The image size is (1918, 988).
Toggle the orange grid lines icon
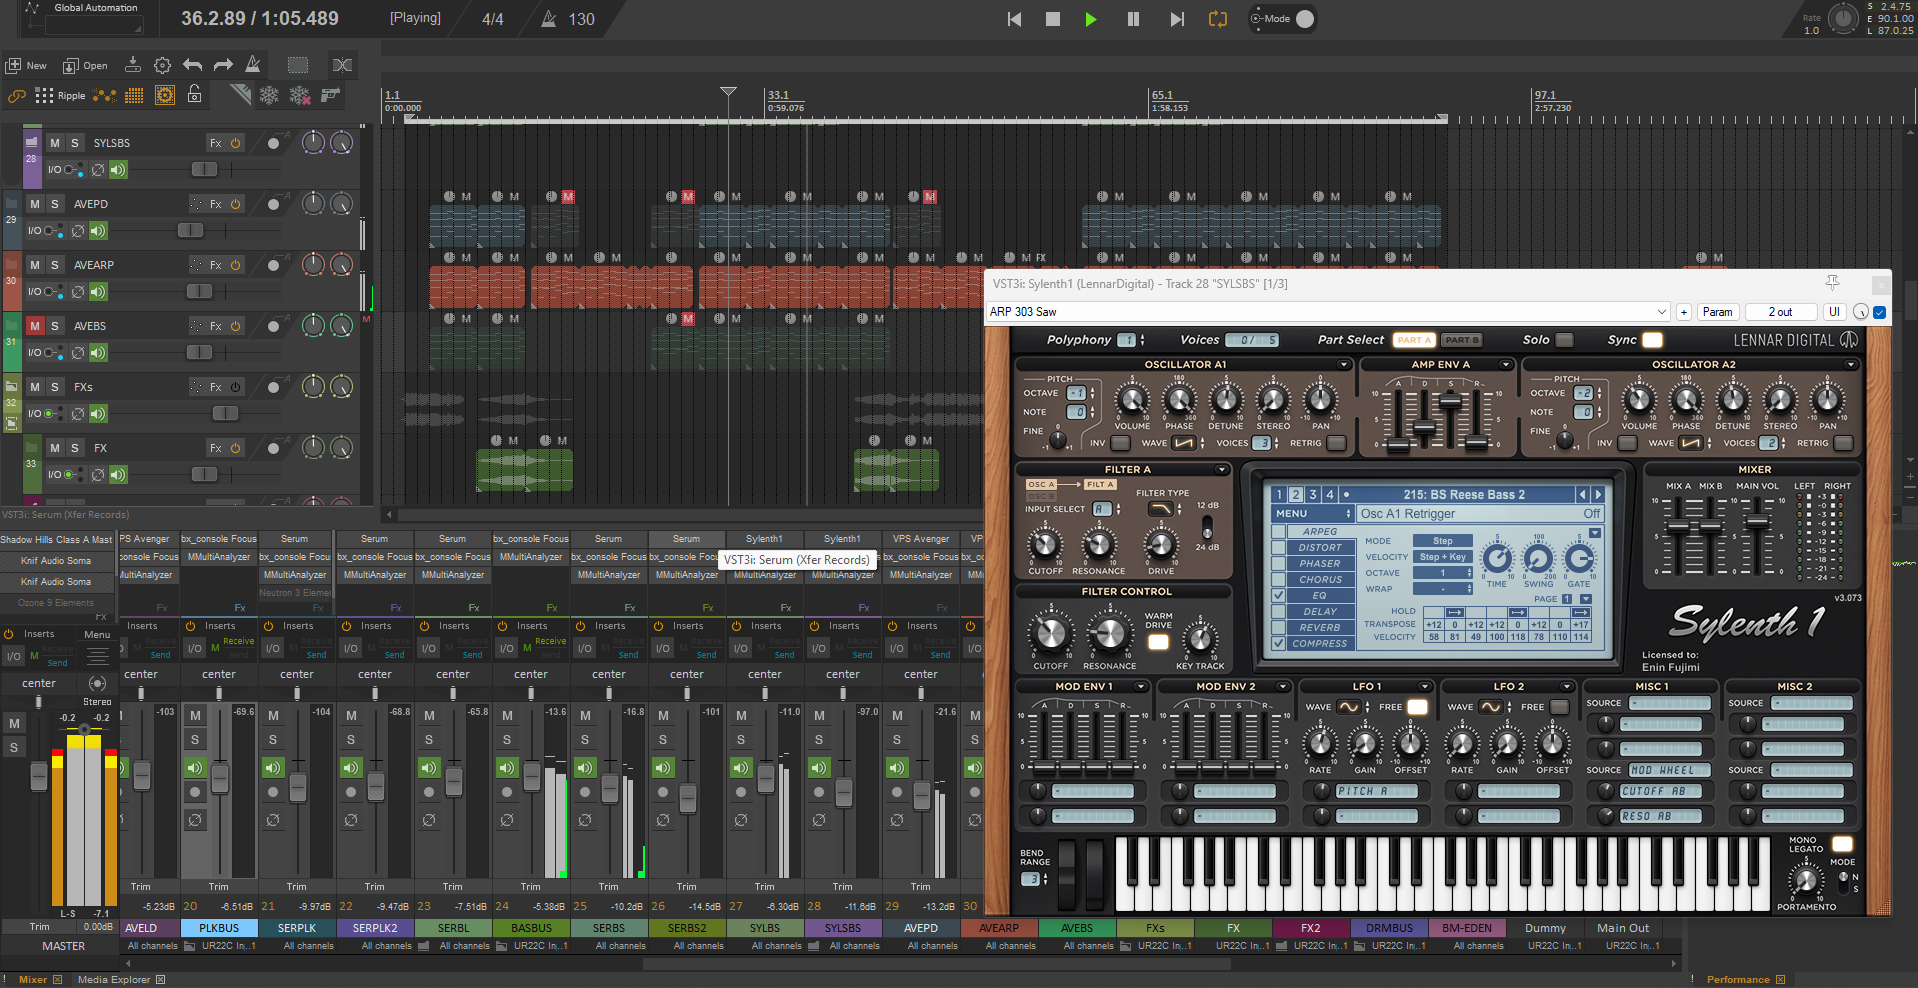click(134, 96)
